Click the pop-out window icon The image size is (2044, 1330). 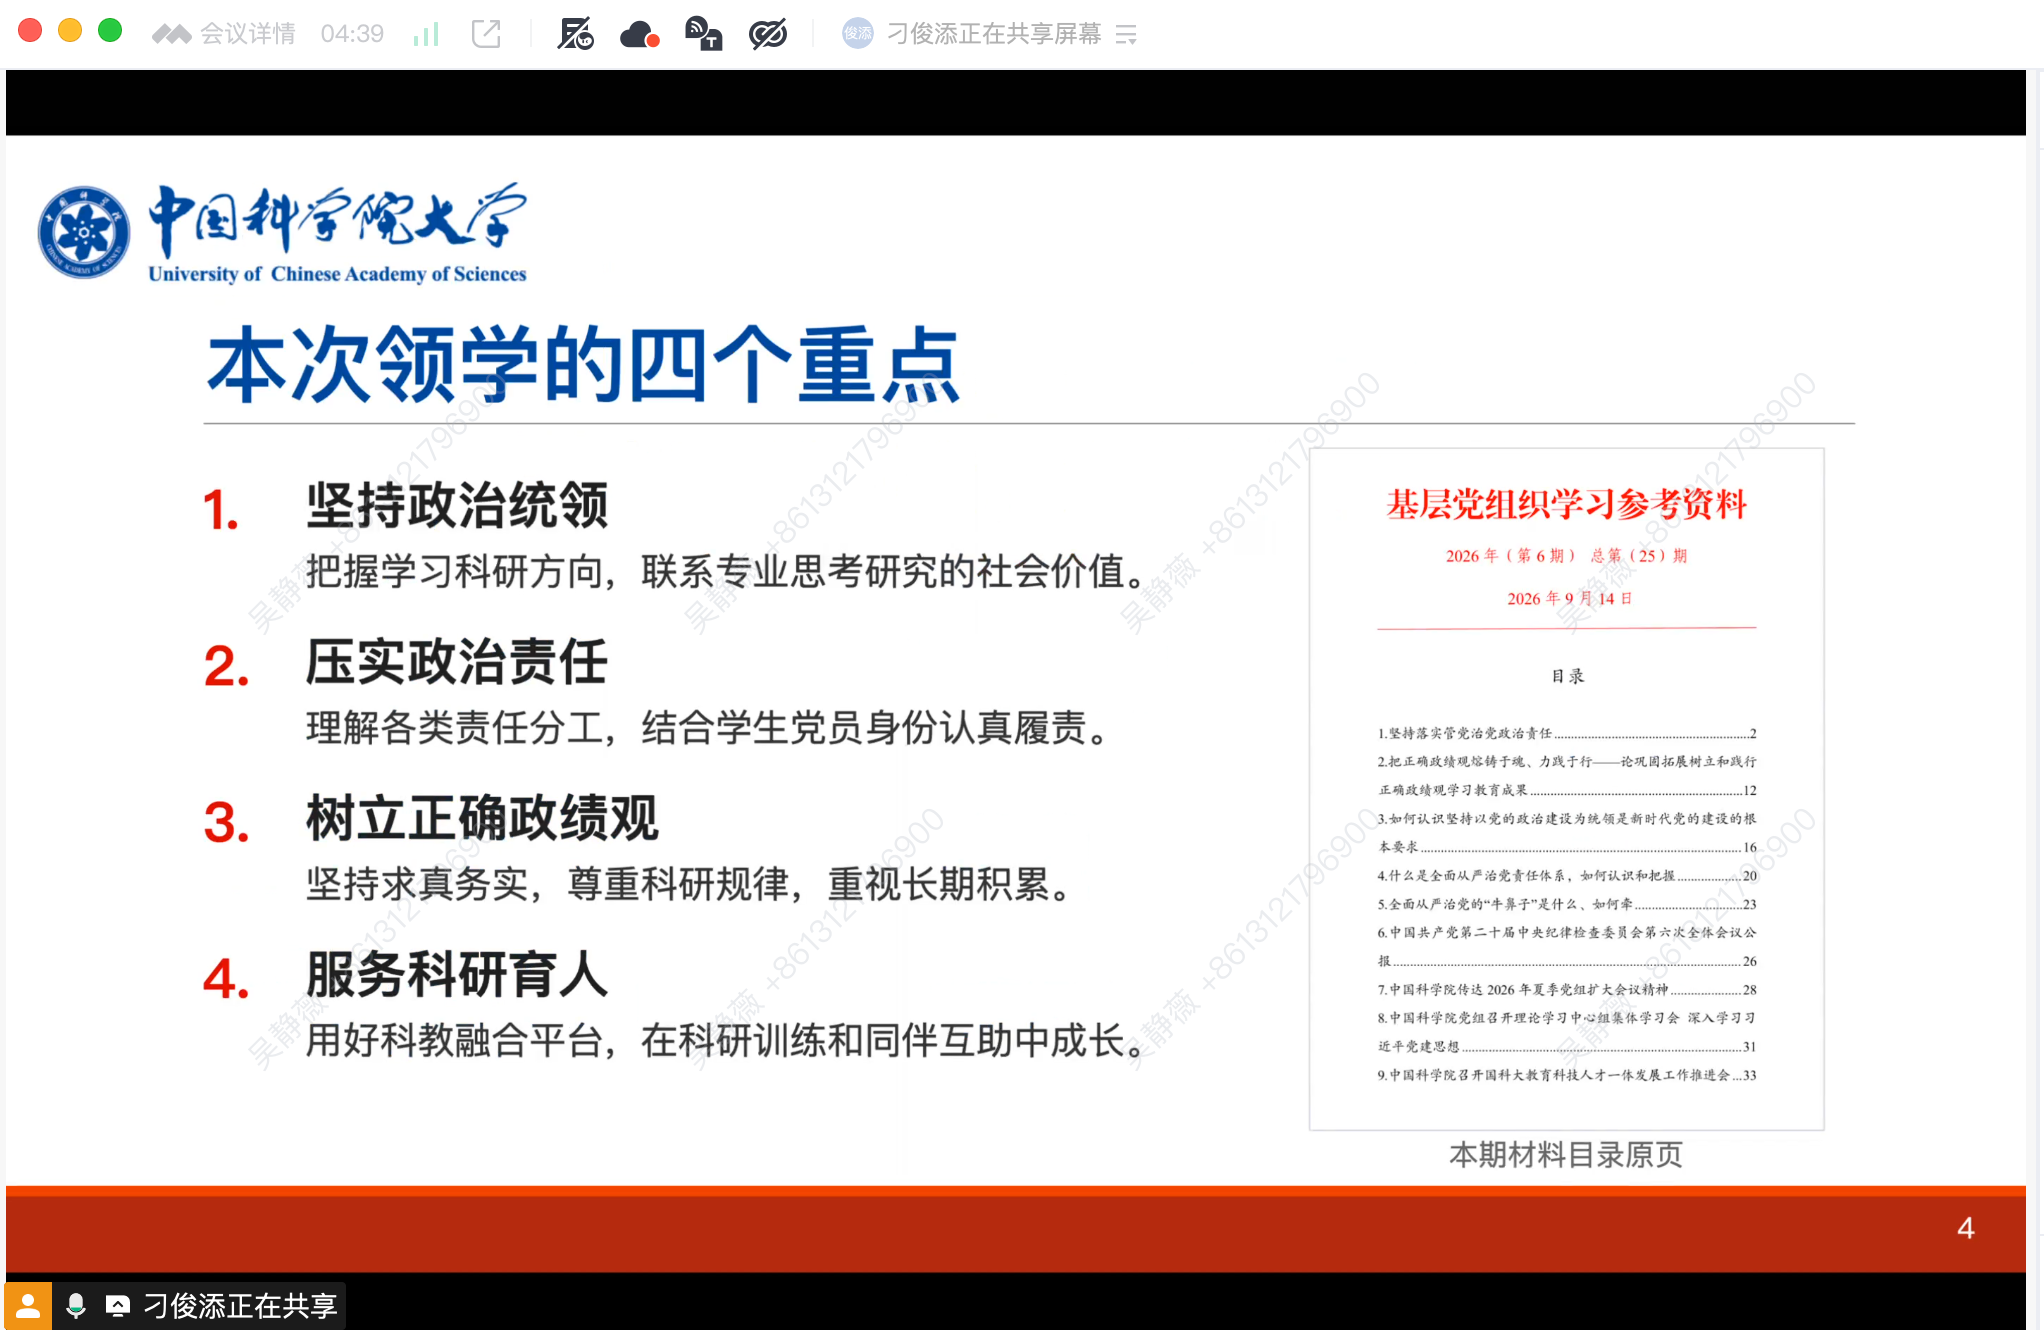click(486, 34)
